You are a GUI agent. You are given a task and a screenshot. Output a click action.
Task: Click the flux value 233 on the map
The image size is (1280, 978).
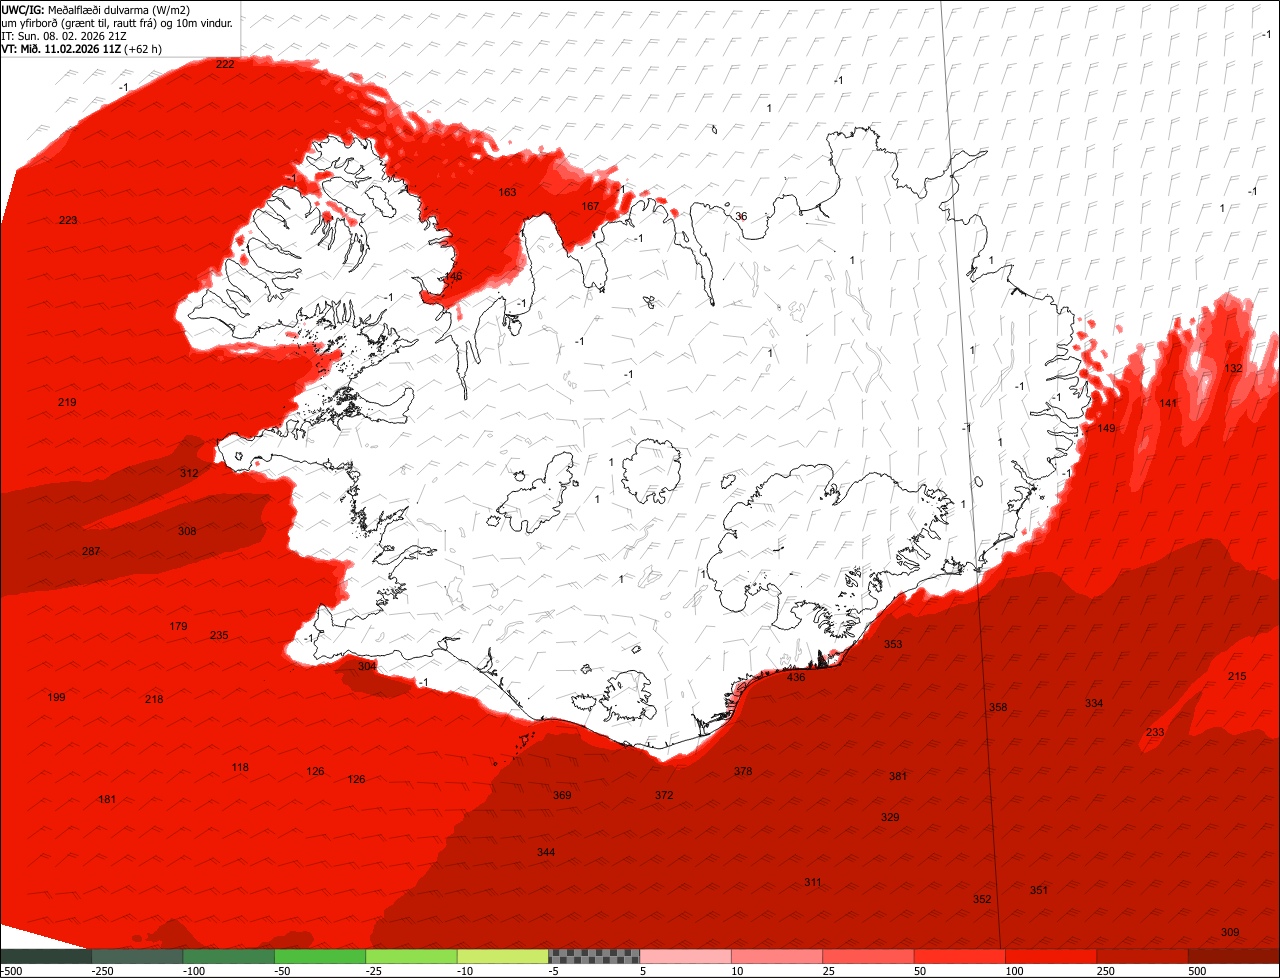(1155, 732)
